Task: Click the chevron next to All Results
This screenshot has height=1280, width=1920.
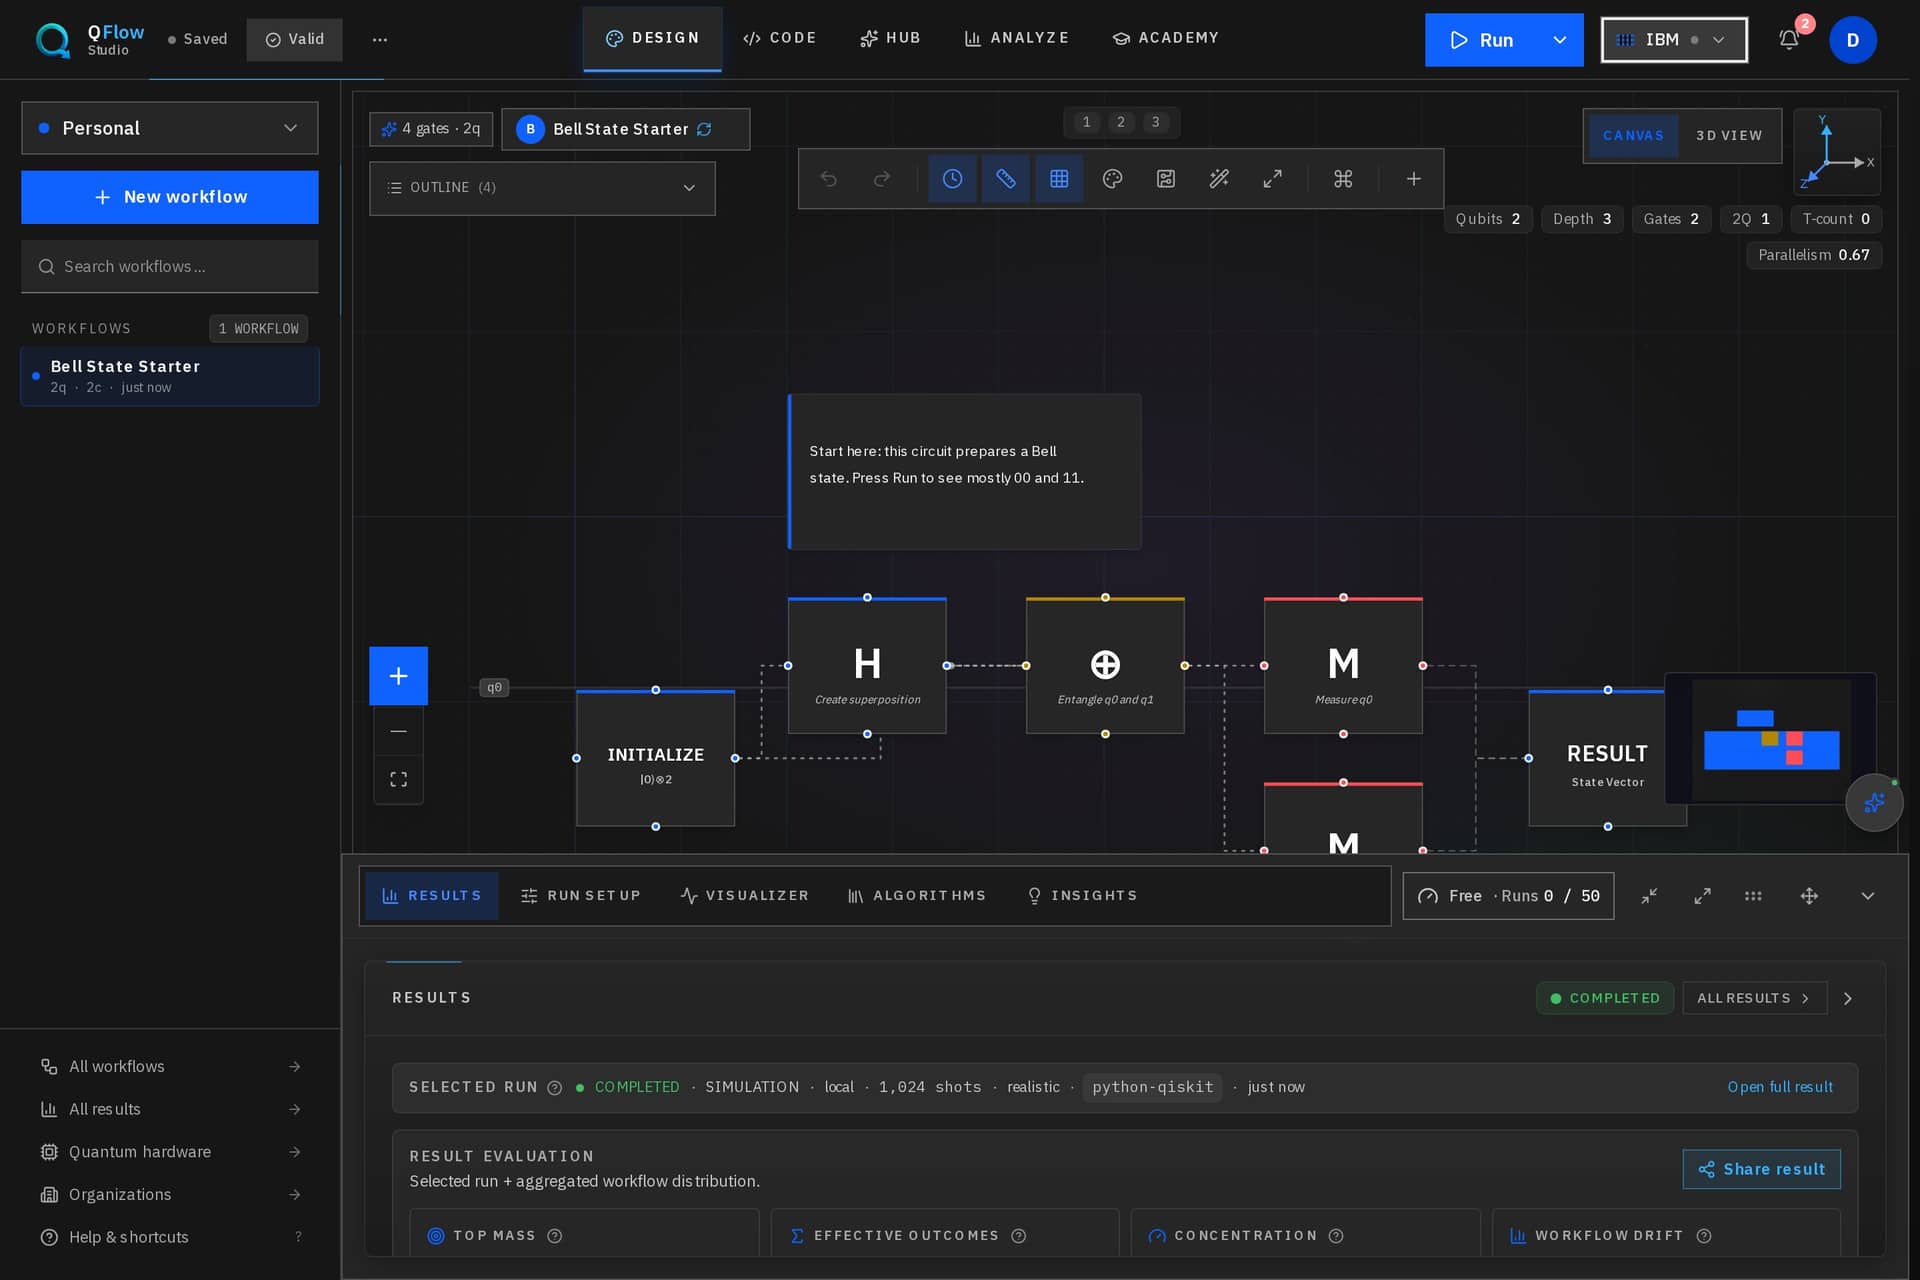Action: 1847,999
